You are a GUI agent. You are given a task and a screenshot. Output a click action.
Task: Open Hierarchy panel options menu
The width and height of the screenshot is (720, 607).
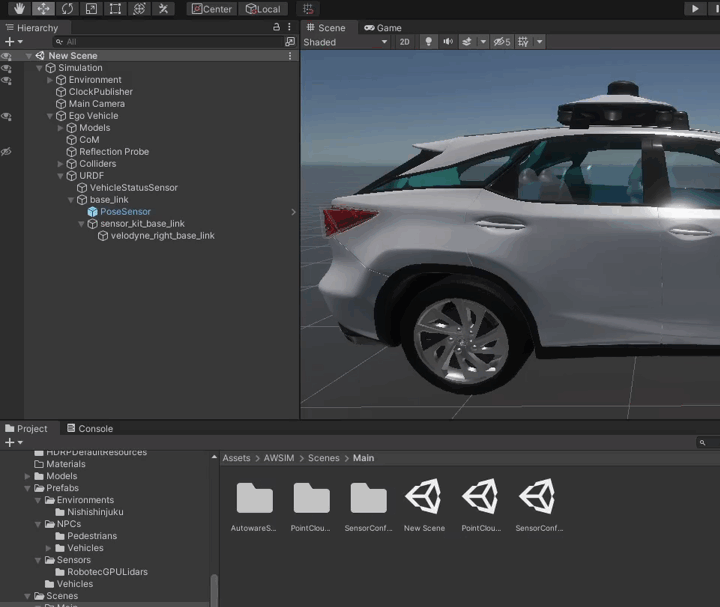click(289, 27)
